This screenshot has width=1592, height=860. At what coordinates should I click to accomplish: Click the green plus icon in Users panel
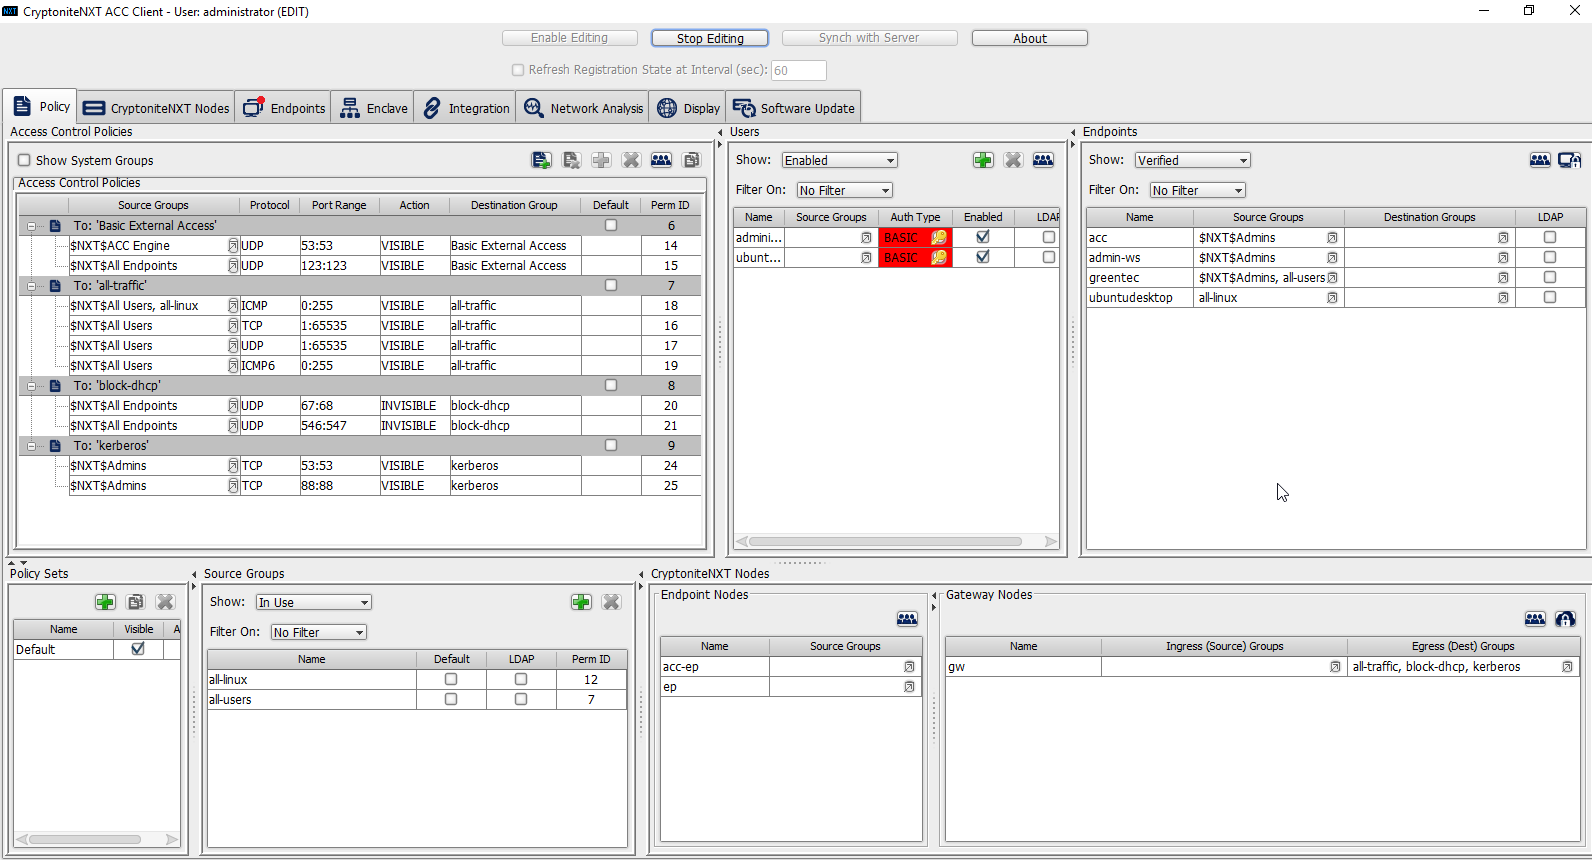983,160
